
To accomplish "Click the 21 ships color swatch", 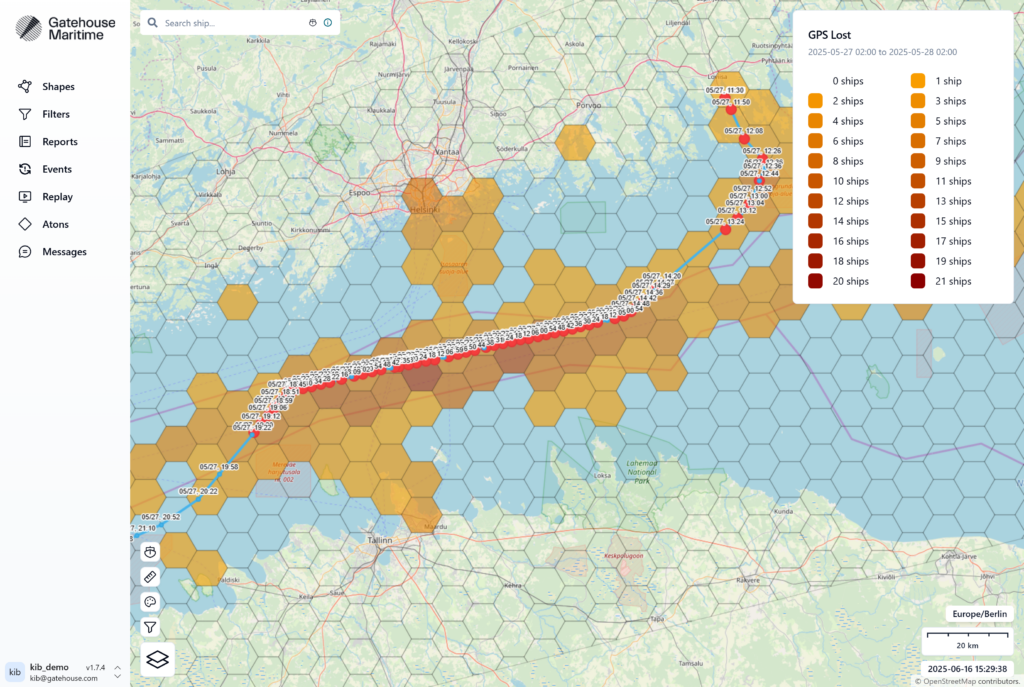I will click(x=918, y=281).
